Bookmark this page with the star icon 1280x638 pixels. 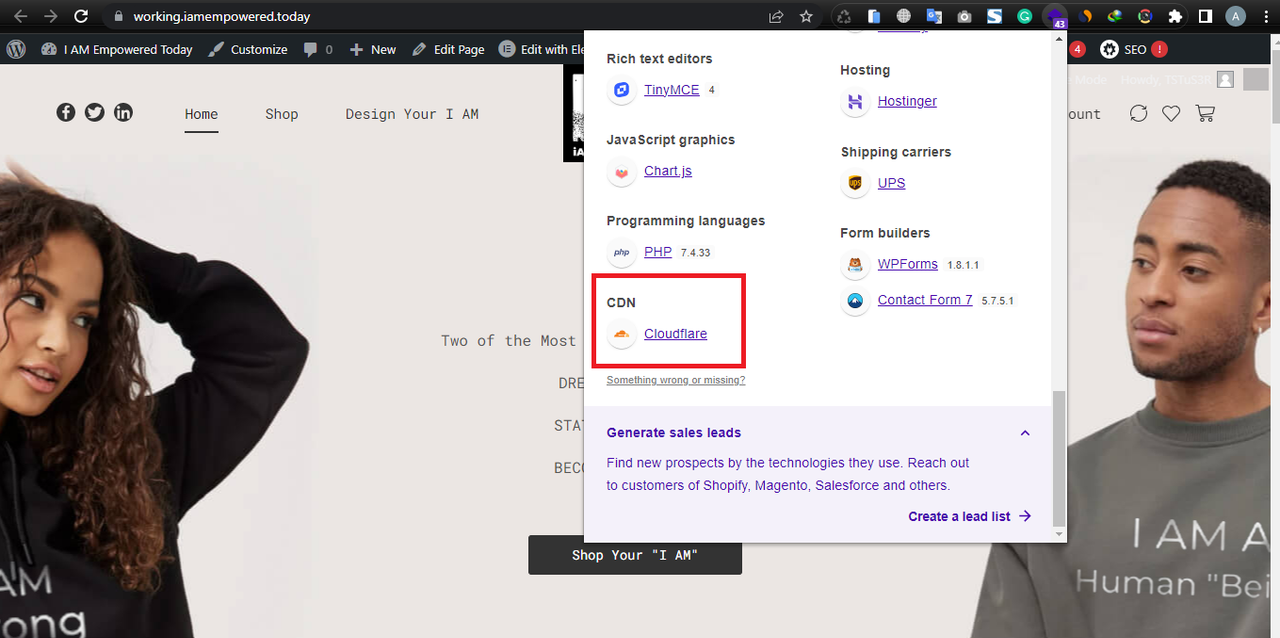click(x=806, y=16)
